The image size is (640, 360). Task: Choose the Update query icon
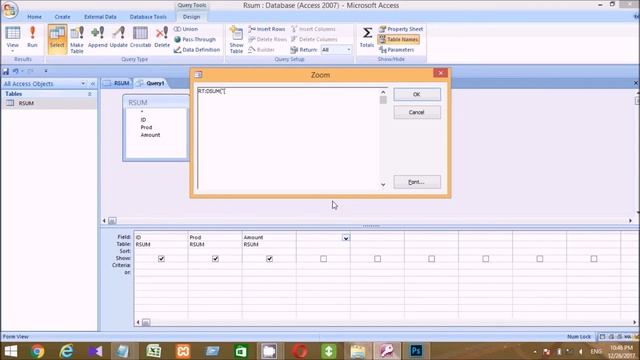click(118, 37)
